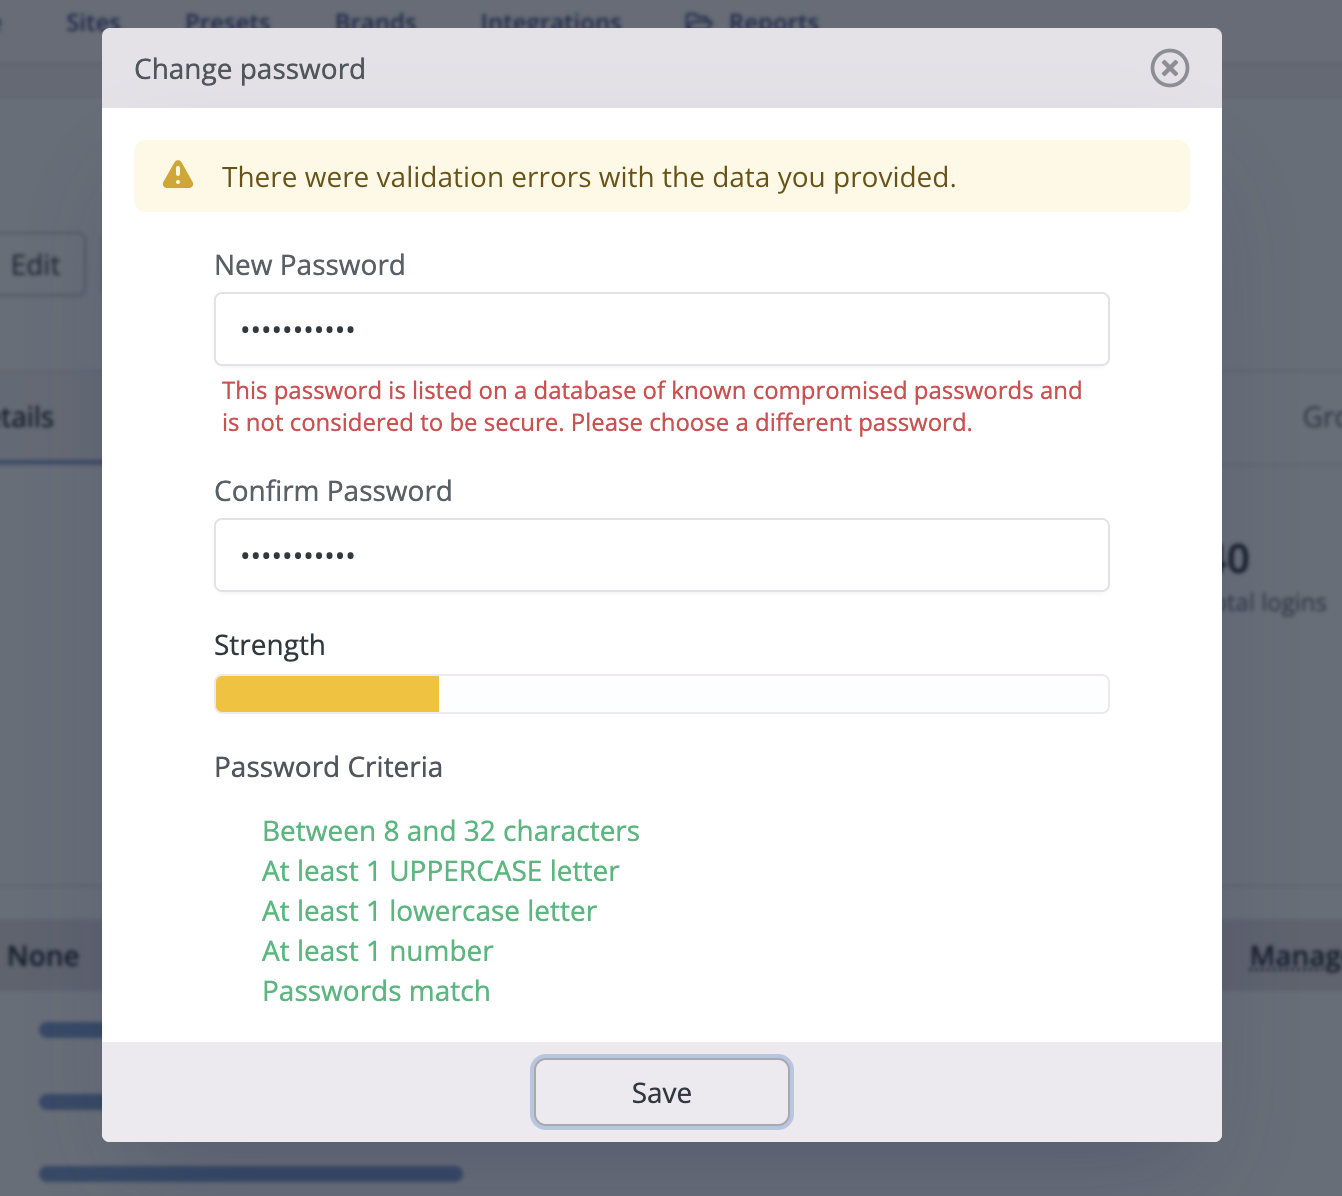Click the Reports menu item
This screenshot has height=1196, width=1342.
[x=775, y=18]
